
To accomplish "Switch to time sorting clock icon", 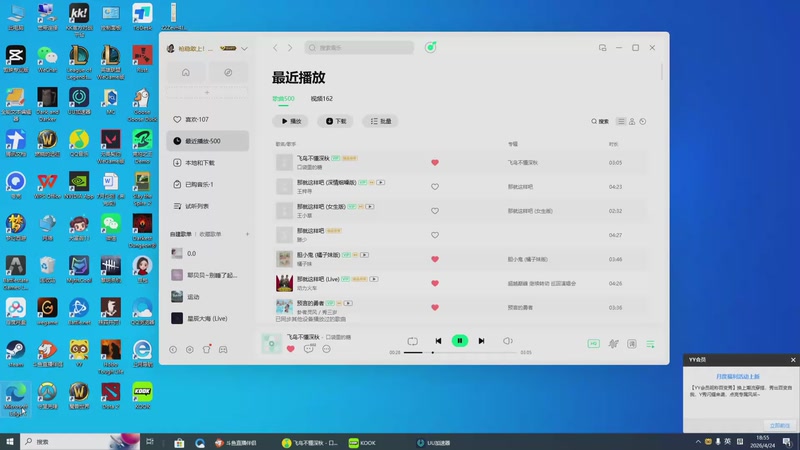I will tap(643, 121).
